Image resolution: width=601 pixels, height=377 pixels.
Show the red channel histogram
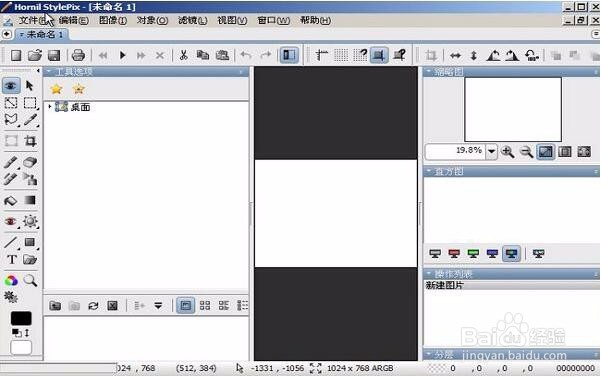(x=454, y=254)
